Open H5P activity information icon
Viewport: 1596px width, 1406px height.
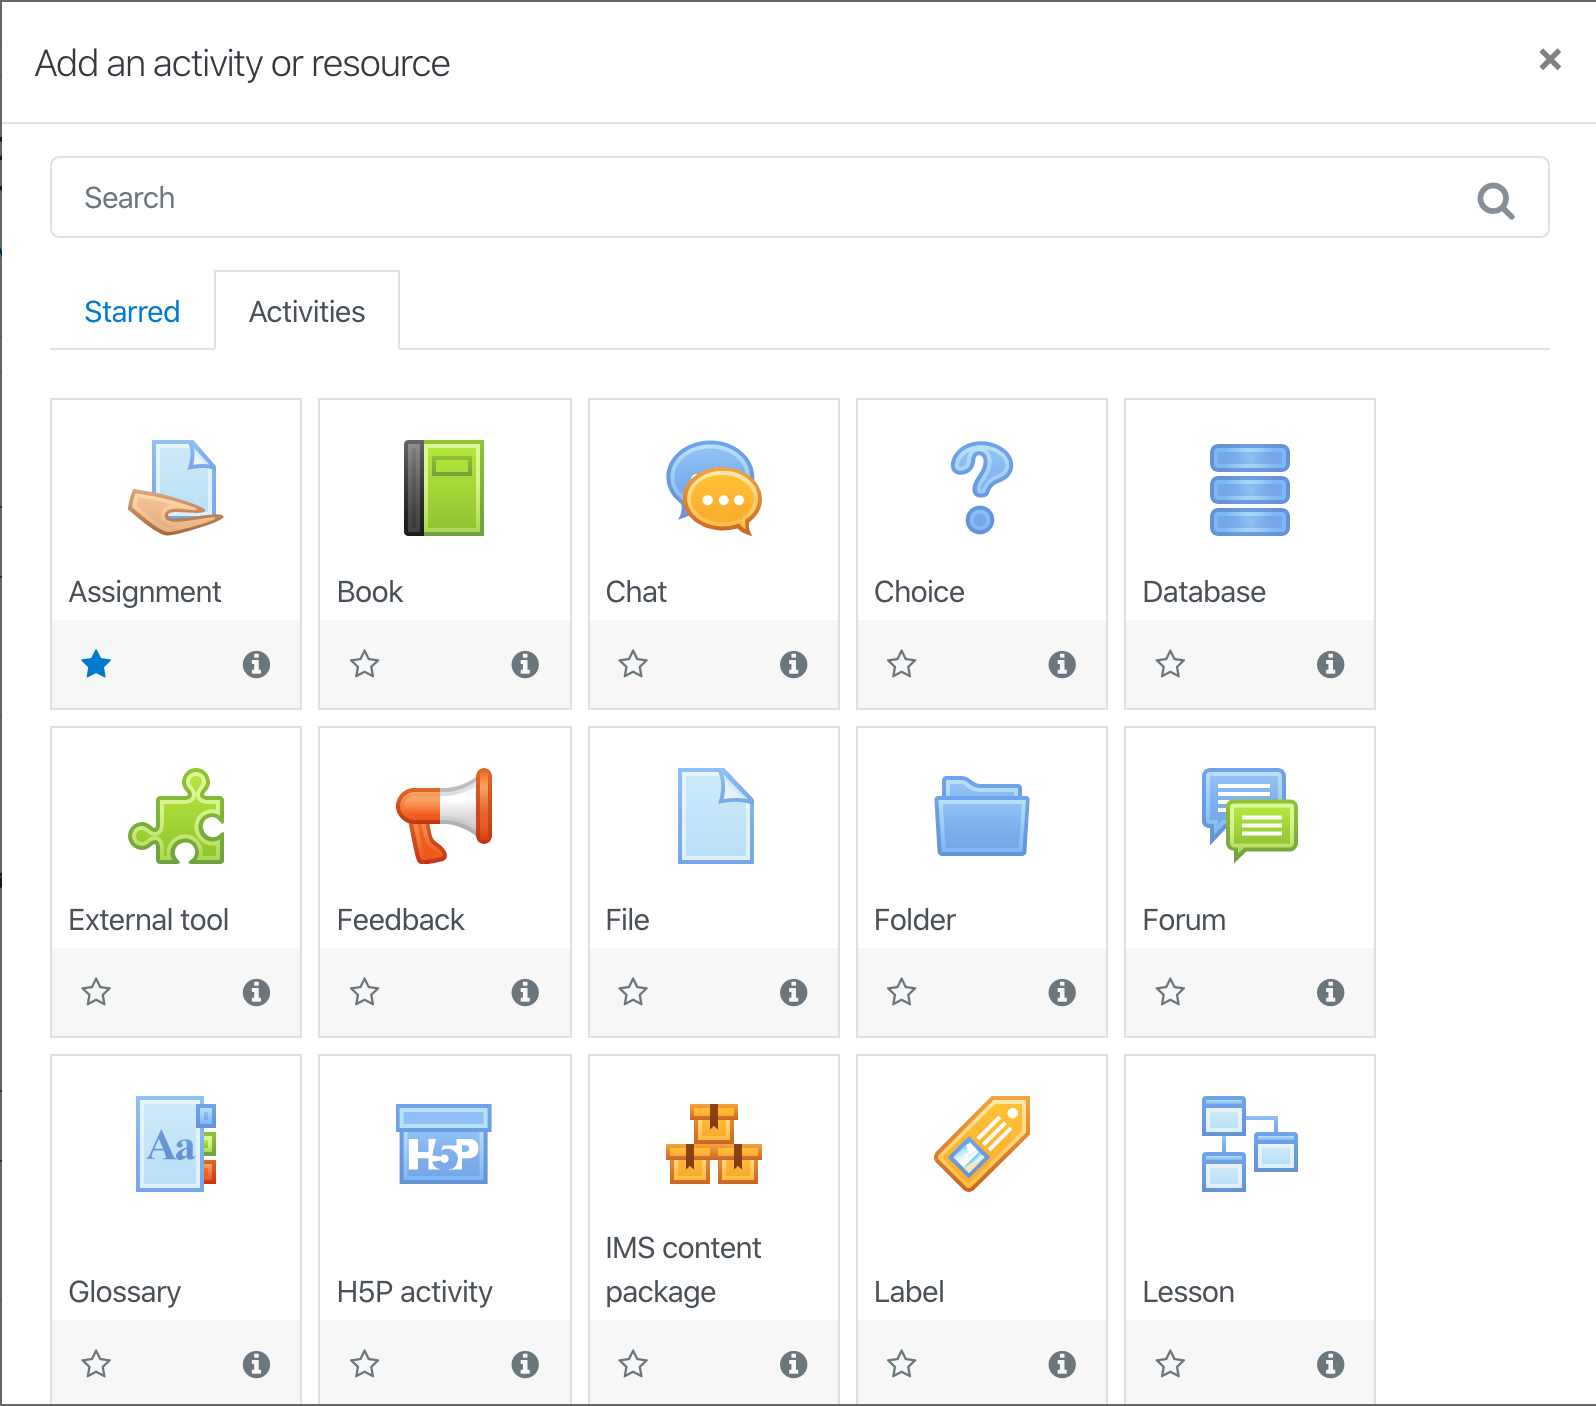525,1364
